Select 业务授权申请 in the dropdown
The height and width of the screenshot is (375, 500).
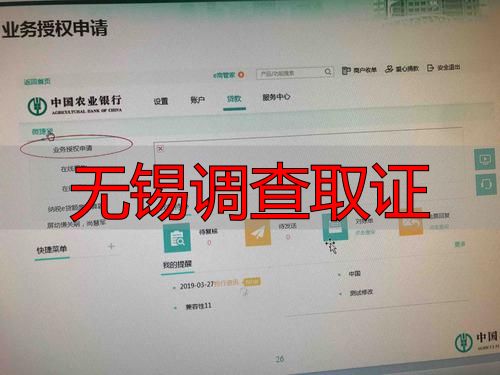(73, 149)
